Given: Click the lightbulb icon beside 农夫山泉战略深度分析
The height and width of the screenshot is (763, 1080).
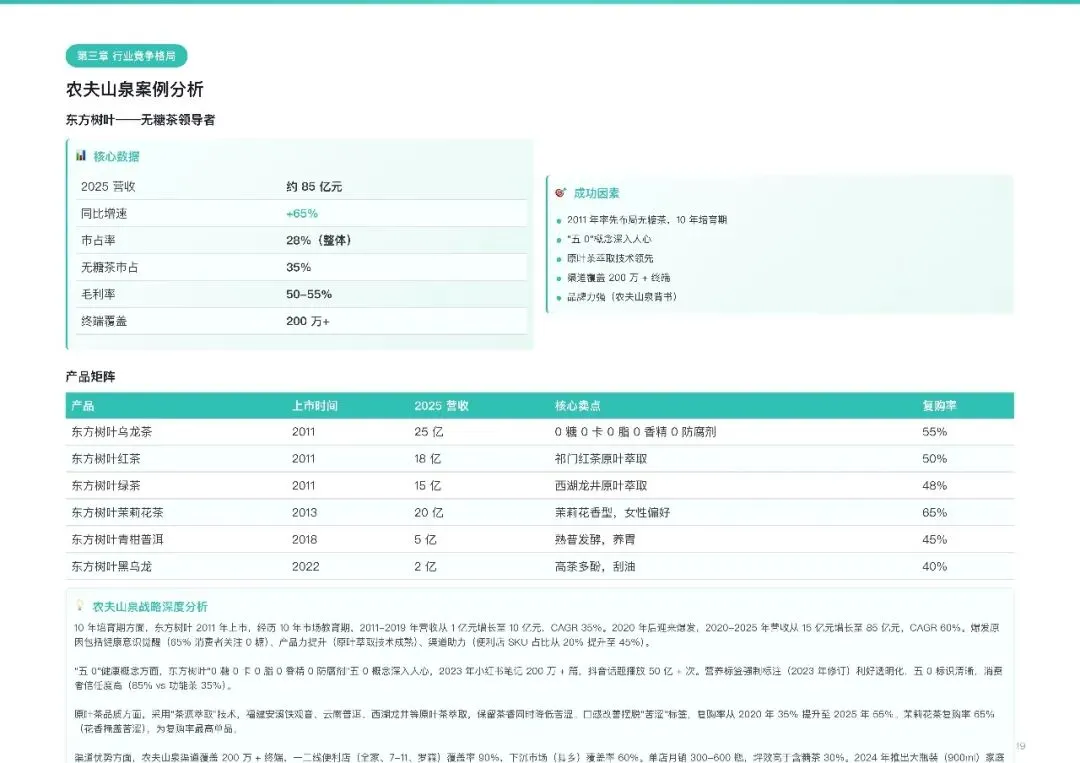Looking at the screenshot, I should pos(80,605).
